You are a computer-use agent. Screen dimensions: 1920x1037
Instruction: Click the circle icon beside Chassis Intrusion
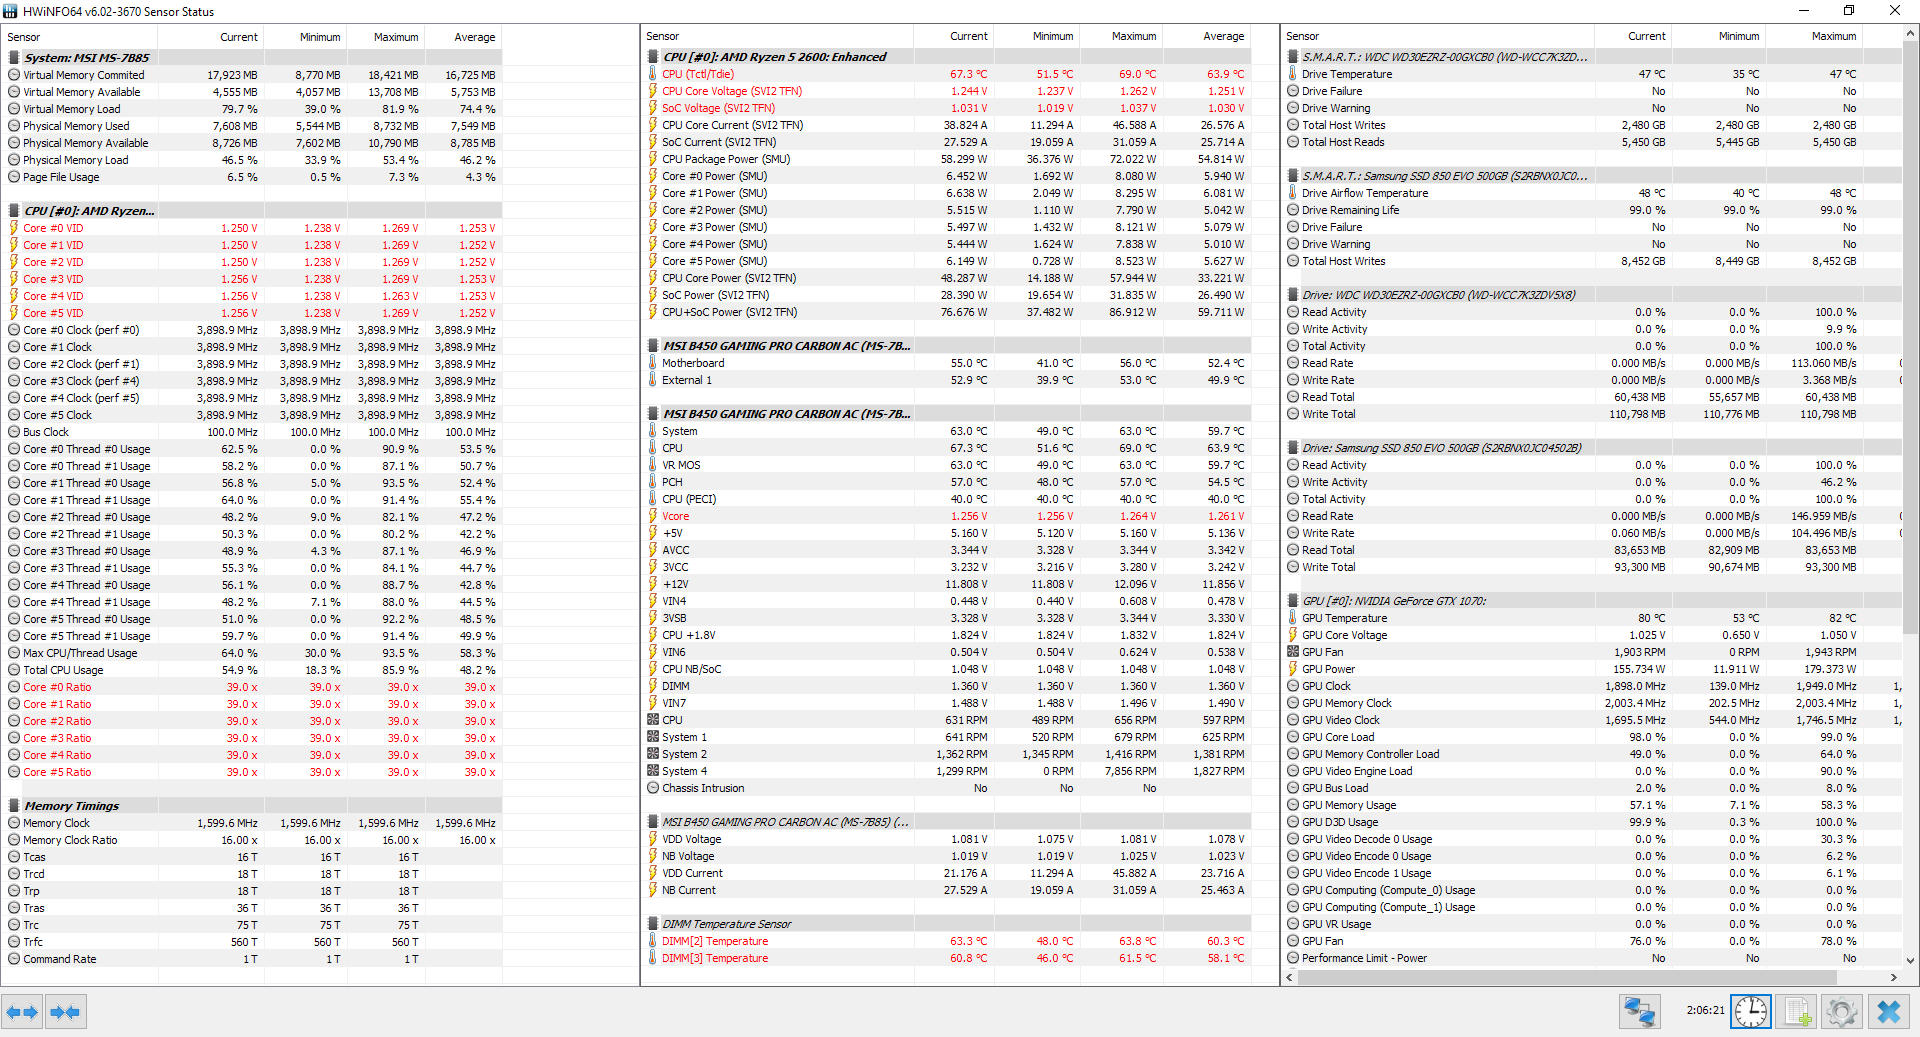point(653,788)
